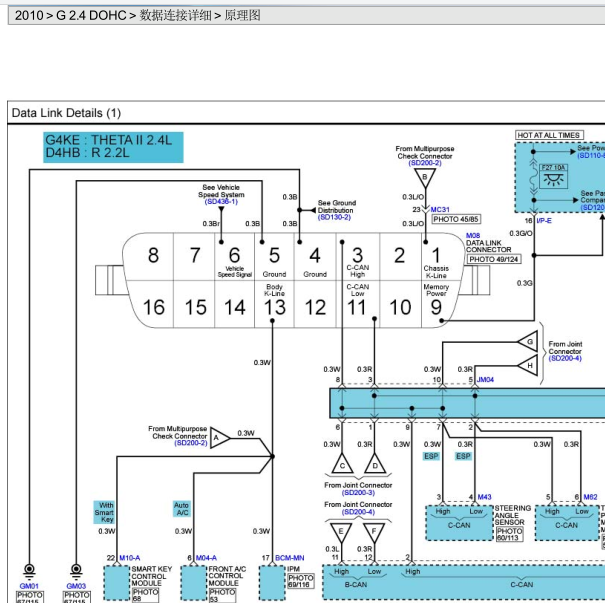The width and height of the screenshot is (605, 603).
Task: Click the 'HOT AT ALL TIMES' label
Action: [x=549, y=135]
